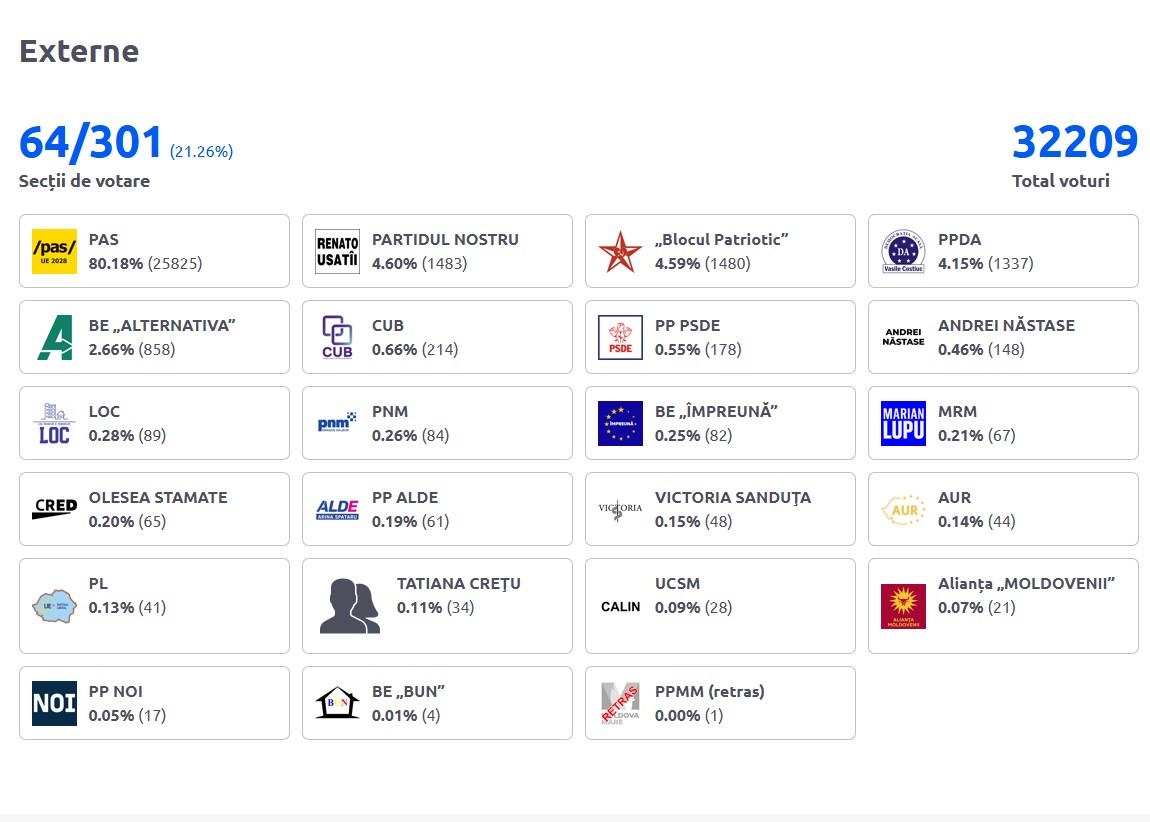Select BE „BUN" party name
The width and height of the screenshot is (1150, 822).
tap(409, 691)
